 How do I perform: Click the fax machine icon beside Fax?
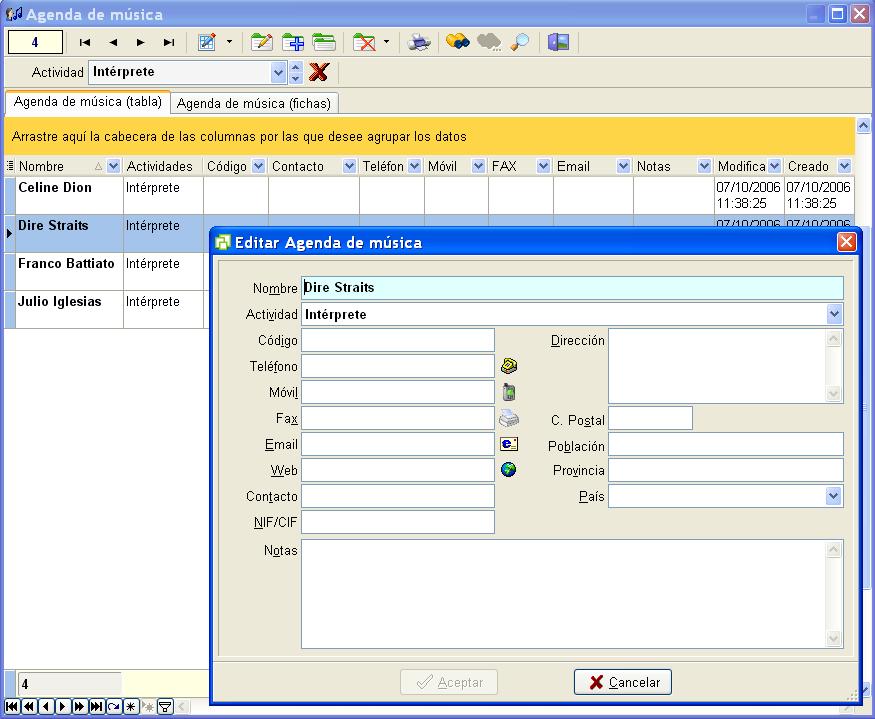tap(509, 418)
